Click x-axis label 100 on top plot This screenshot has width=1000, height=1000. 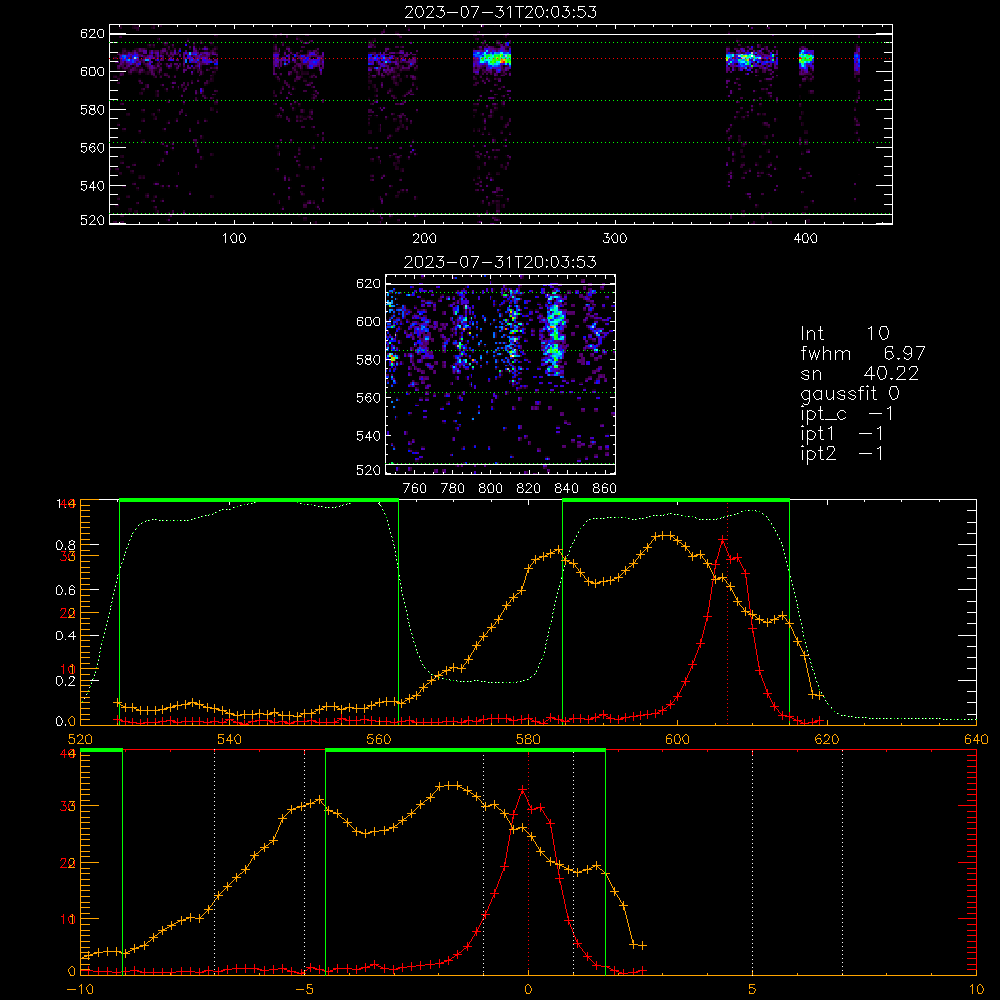233,239
